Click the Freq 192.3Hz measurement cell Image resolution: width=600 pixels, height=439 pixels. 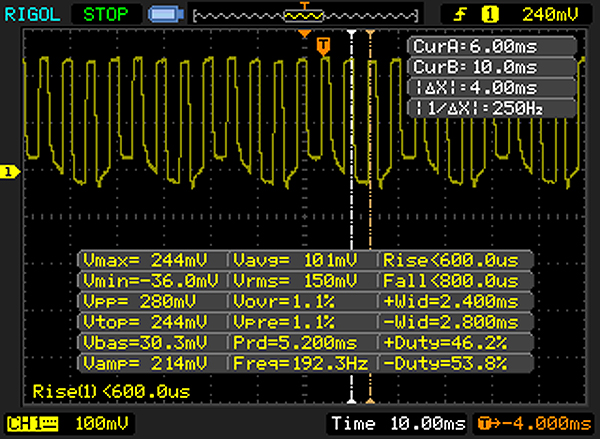[x=303, y=362]
